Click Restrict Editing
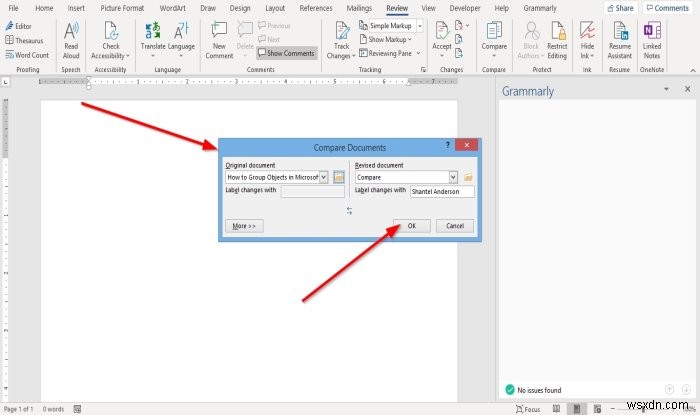 [557, 41]
